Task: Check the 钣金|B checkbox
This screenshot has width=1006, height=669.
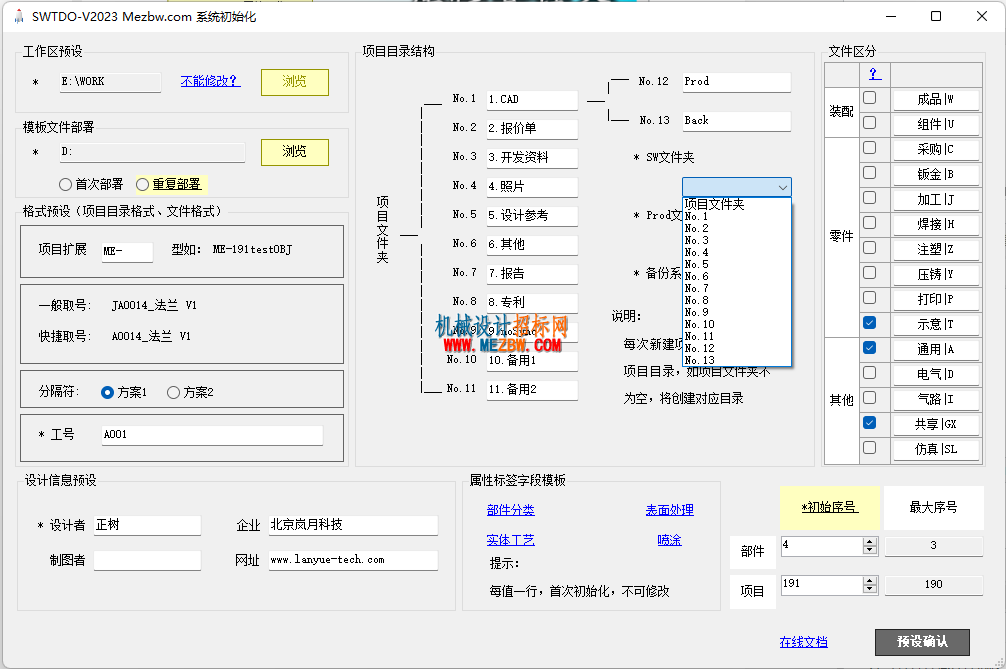Action: [x=869, y=173]
